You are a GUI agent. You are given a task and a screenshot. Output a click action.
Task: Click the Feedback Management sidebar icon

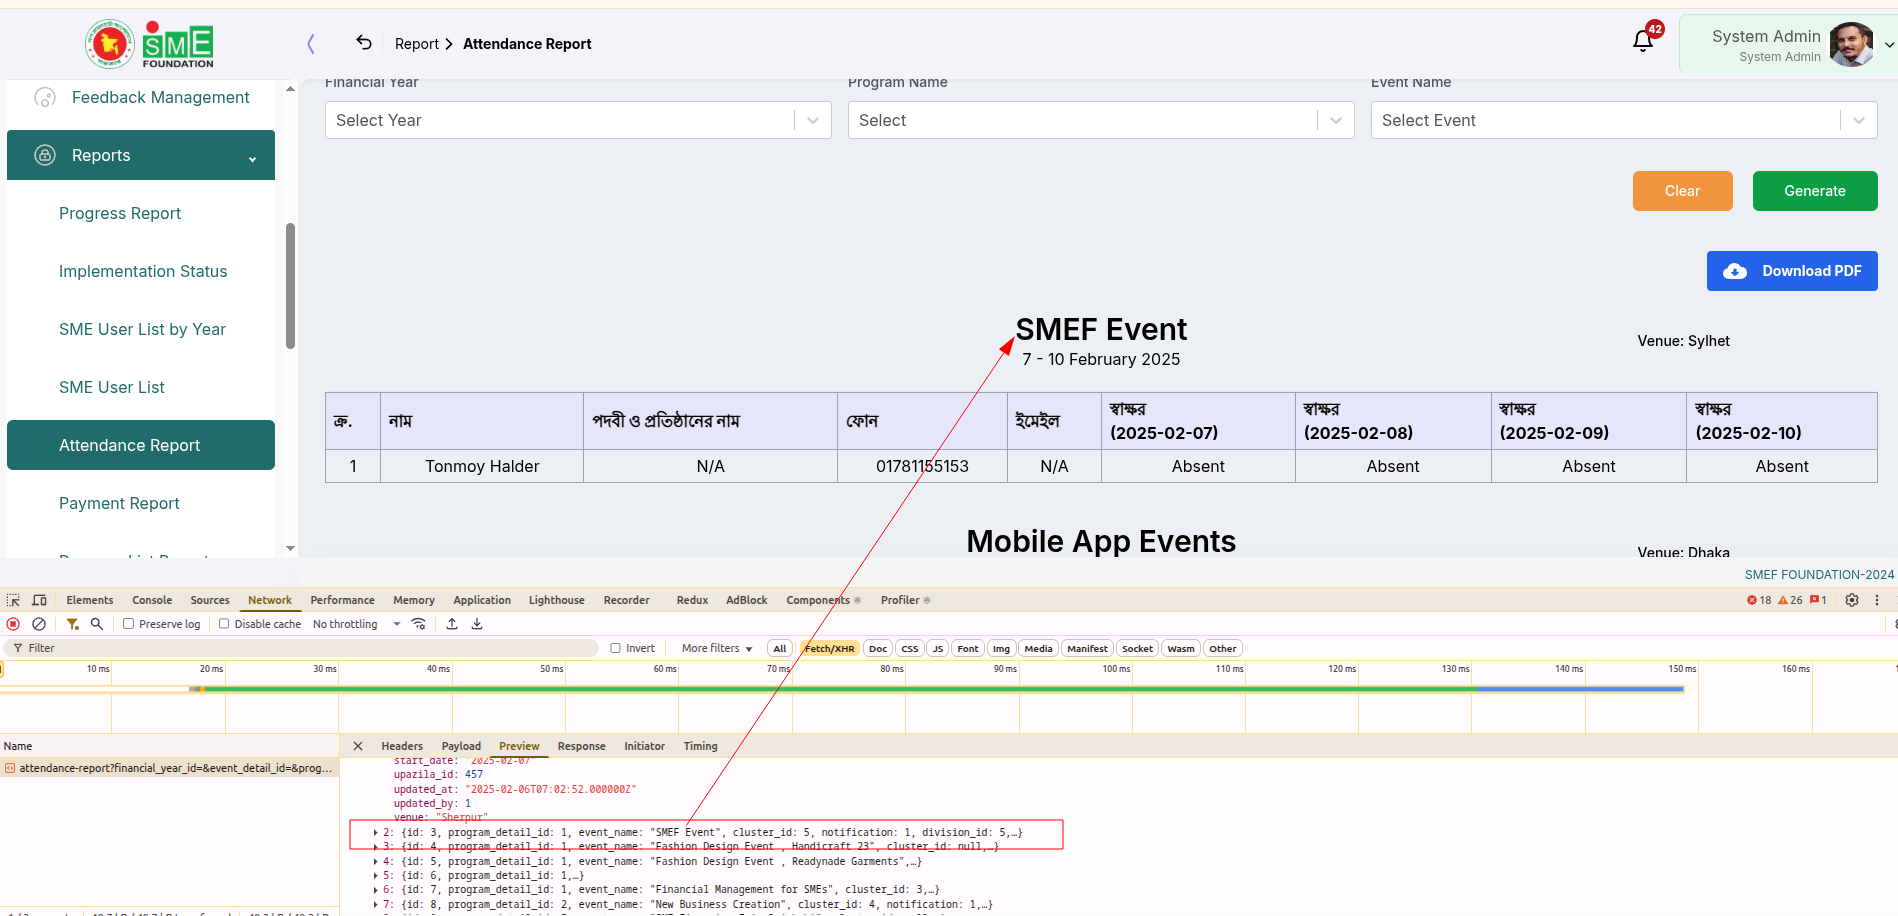point(45,97)
